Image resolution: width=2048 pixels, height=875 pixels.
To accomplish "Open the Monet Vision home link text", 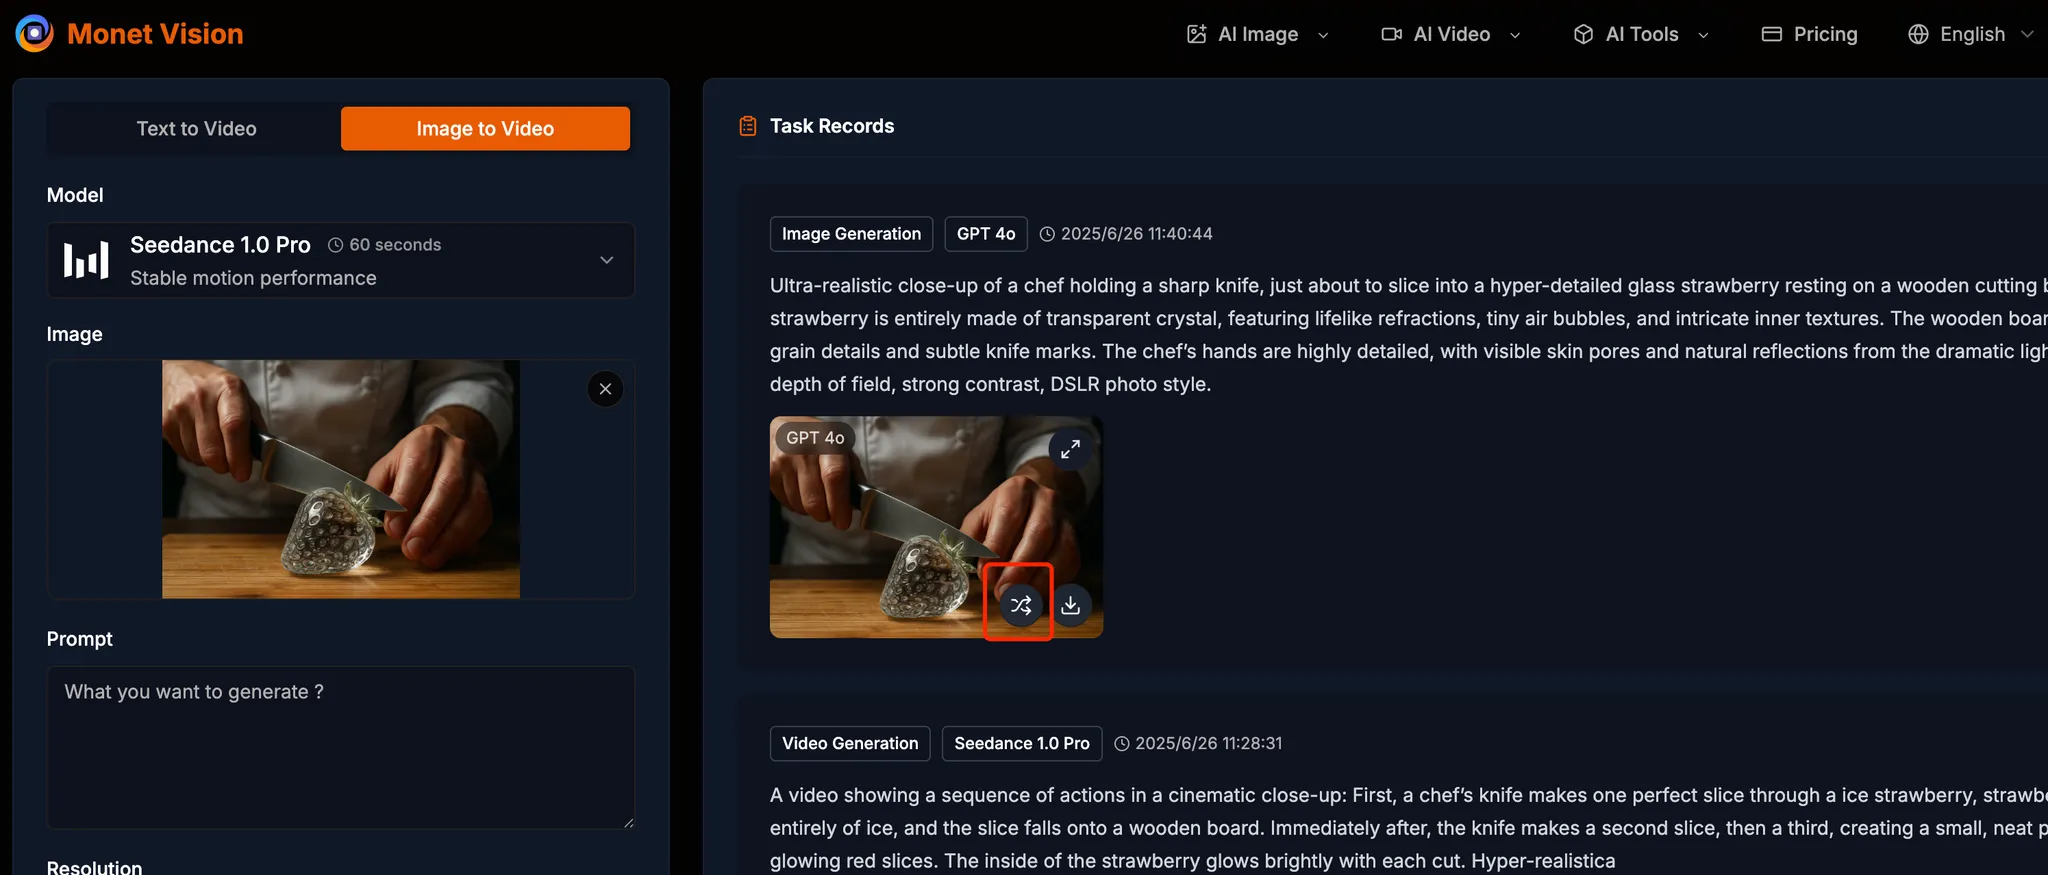I will (x=155, y=34).
